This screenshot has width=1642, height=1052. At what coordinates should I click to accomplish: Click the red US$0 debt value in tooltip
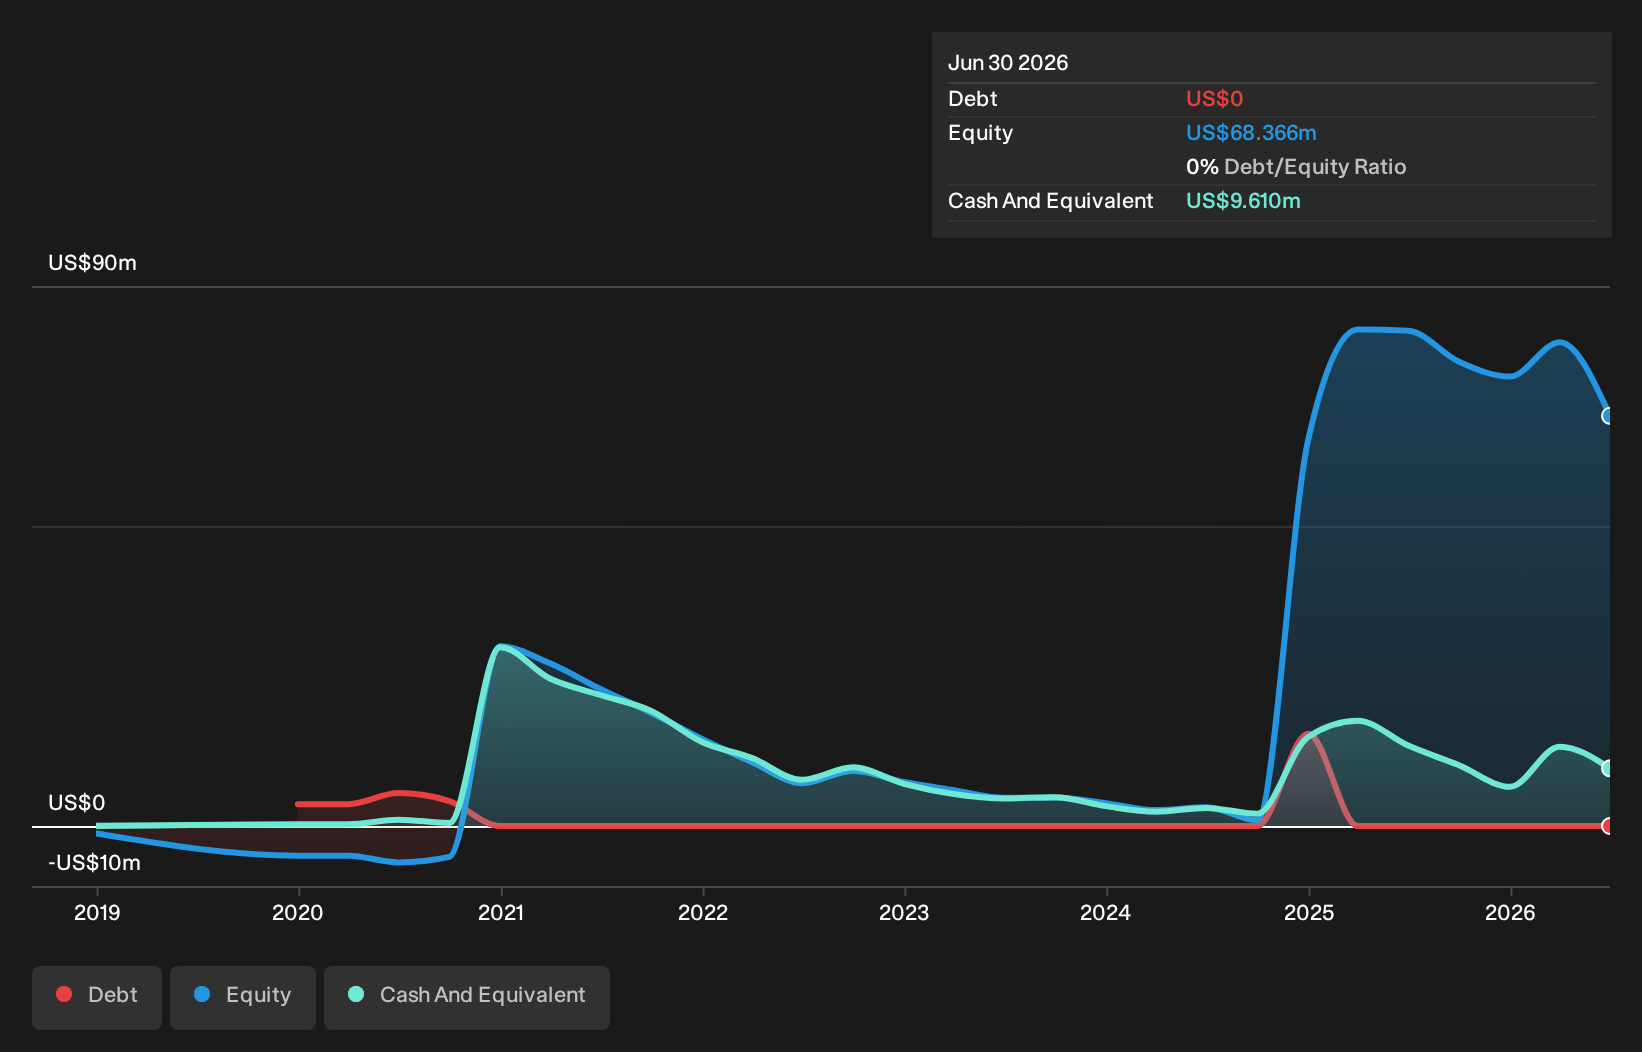[1214, 99]
